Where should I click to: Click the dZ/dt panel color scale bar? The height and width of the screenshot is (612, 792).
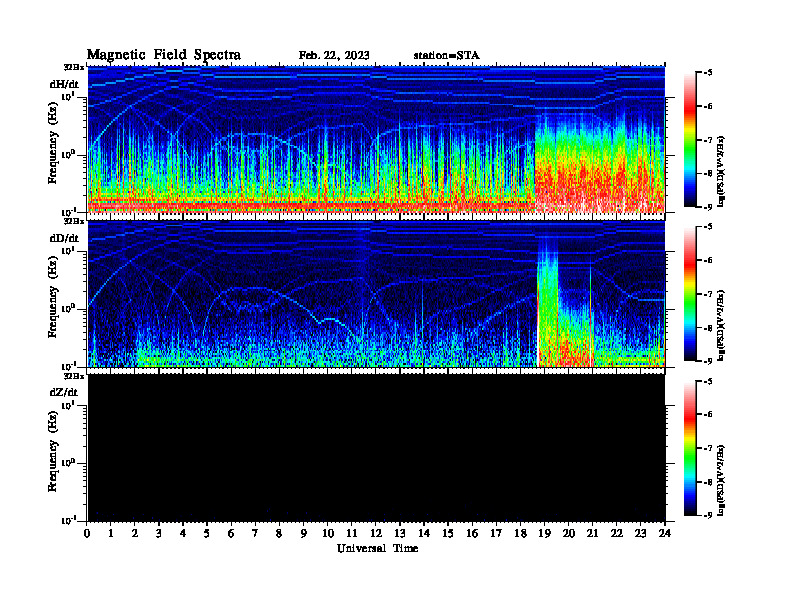690,448
